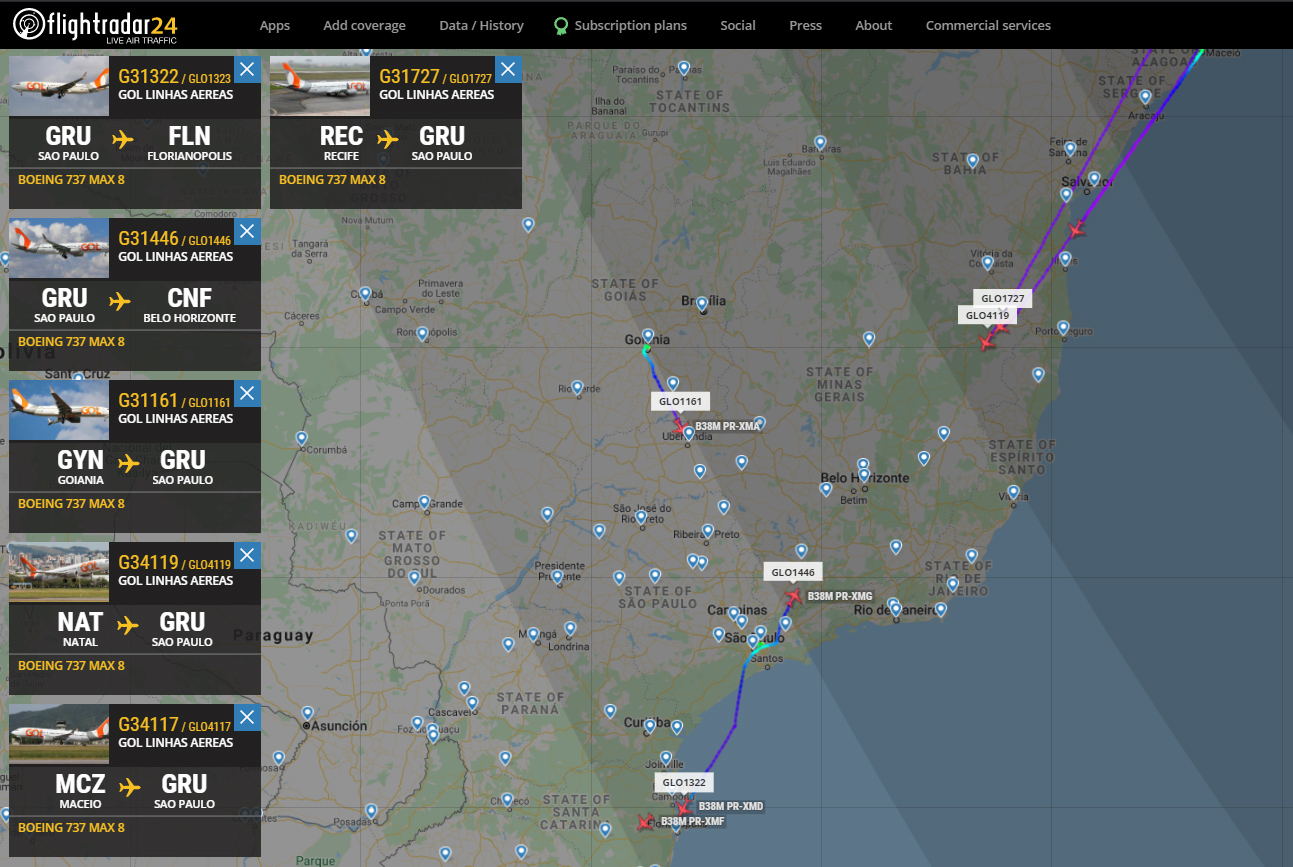Close the G34117 flight card
The height and width of the screenshot is (867, 1293).
point(248,717)
